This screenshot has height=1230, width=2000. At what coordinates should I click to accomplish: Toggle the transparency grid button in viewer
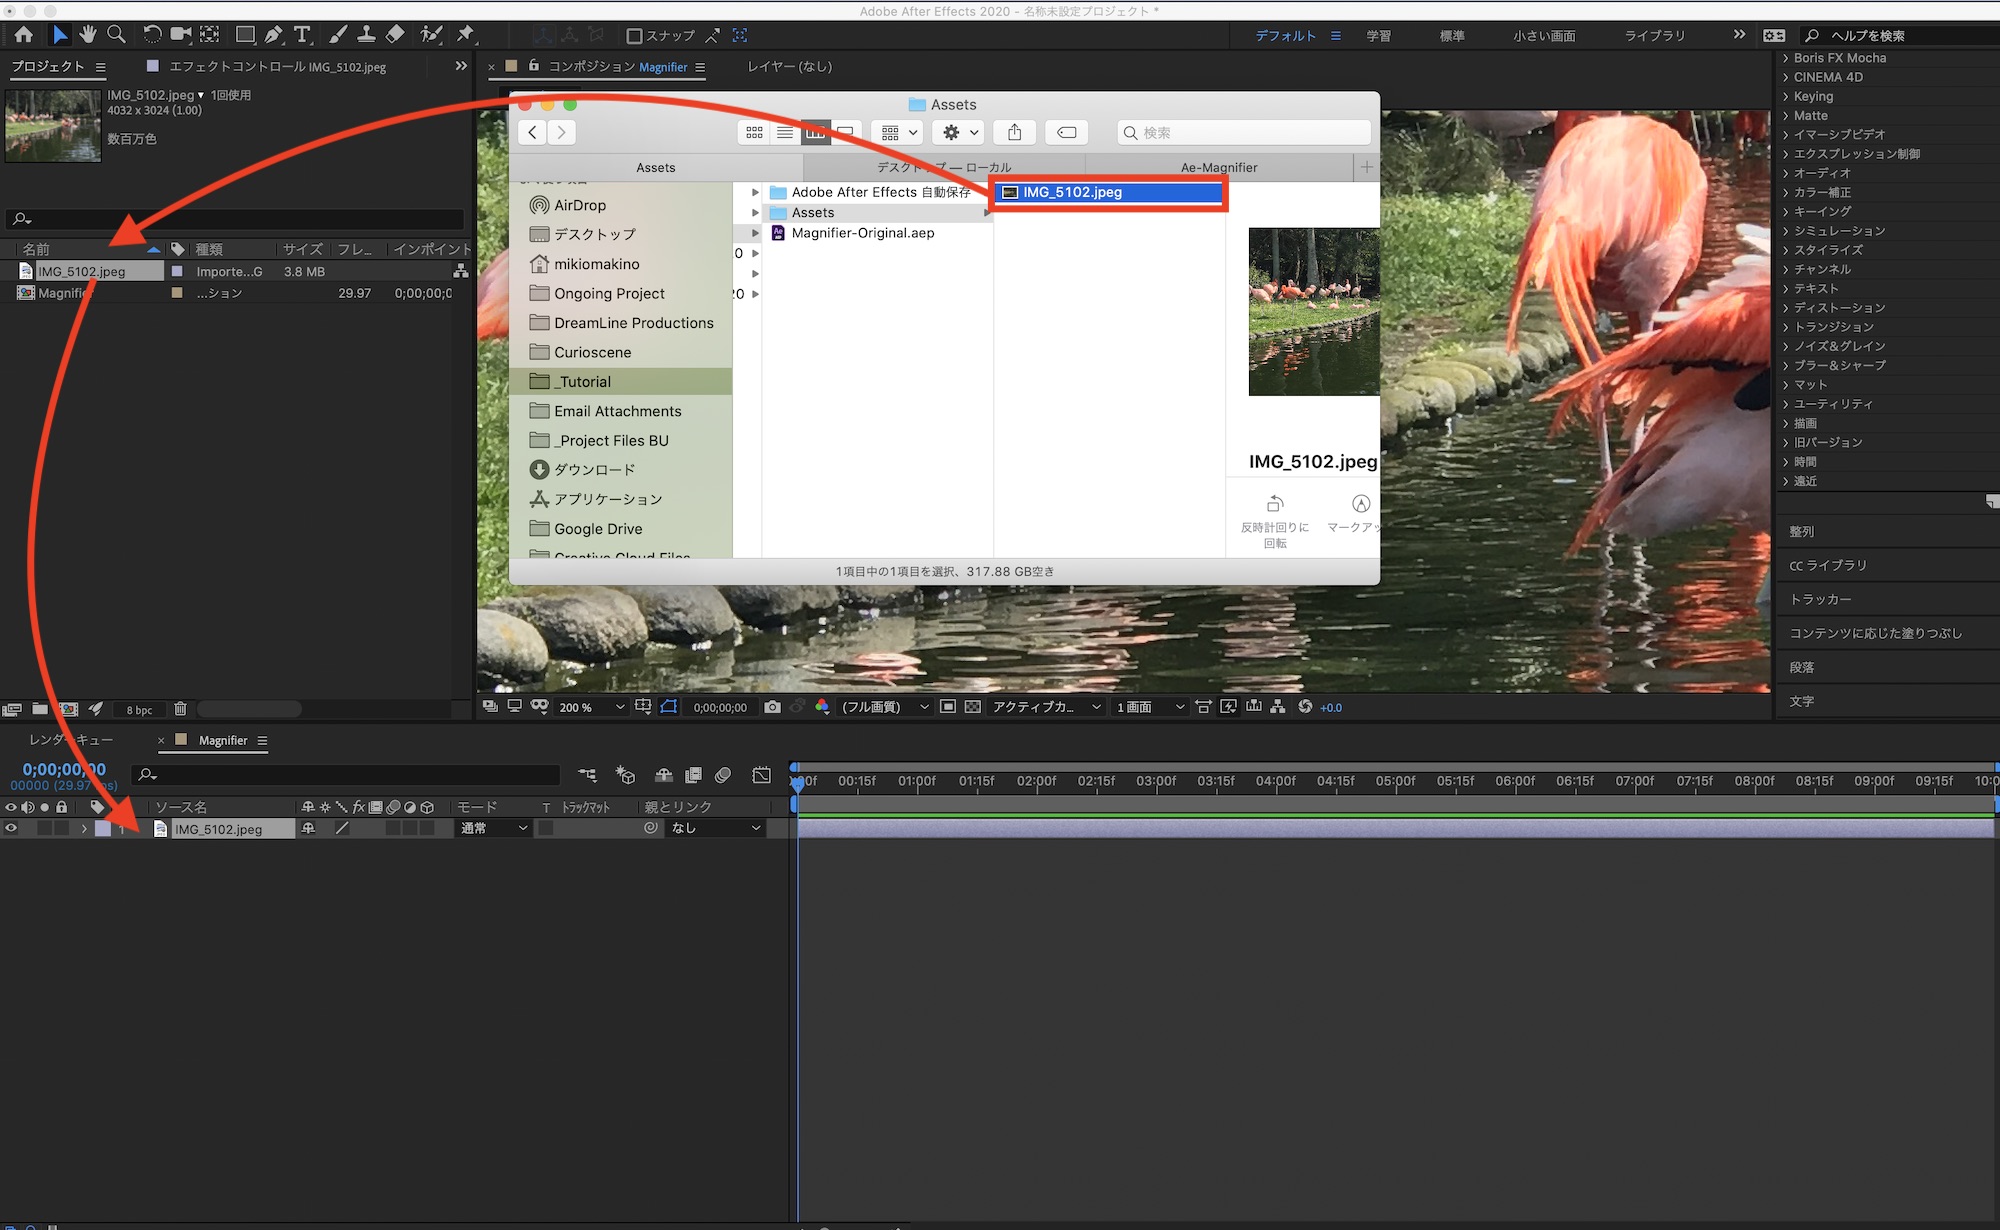(972, 707)
